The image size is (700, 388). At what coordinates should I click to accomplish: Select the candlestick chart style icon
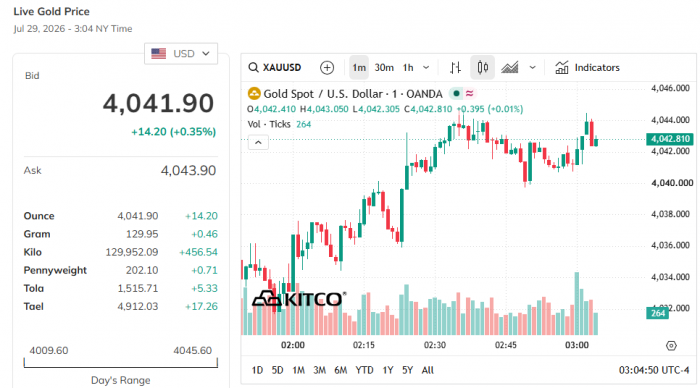pos(482,67)
